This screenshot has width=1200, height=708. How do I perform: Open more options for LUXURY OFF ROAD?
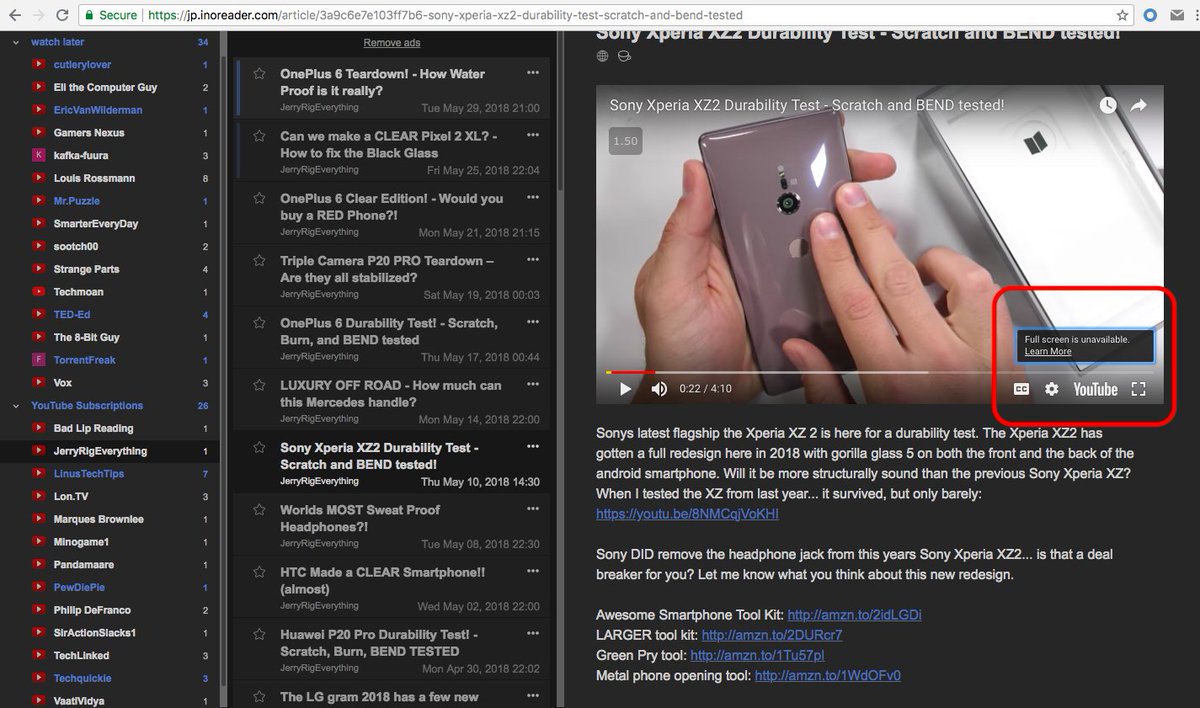coord(533,384)
